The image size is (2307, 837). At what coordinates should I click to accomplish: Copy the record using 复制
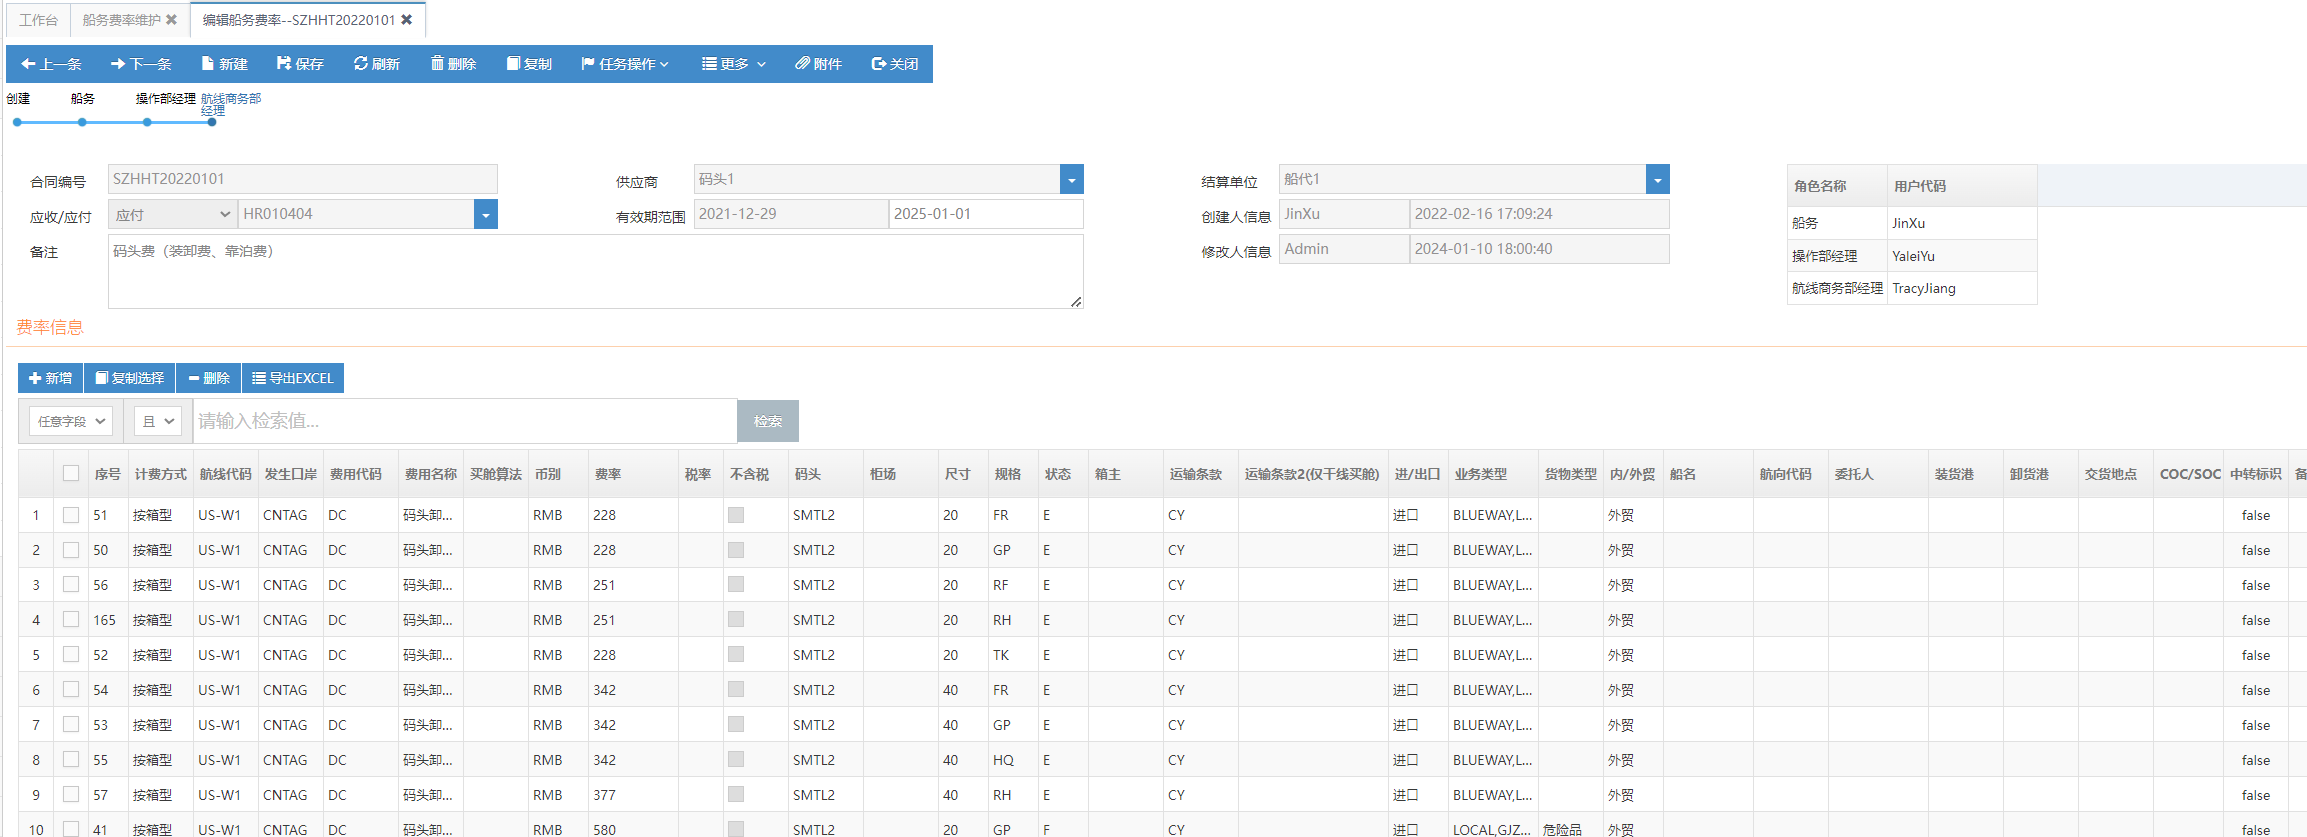529,64
